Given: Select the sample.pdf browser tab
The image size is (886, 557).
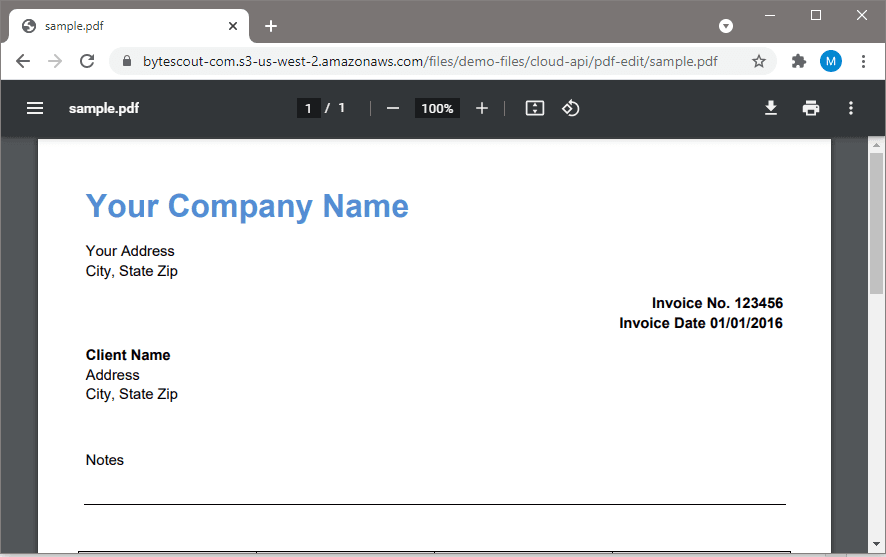Looking at the screenshot, I should tap(120, 26).
